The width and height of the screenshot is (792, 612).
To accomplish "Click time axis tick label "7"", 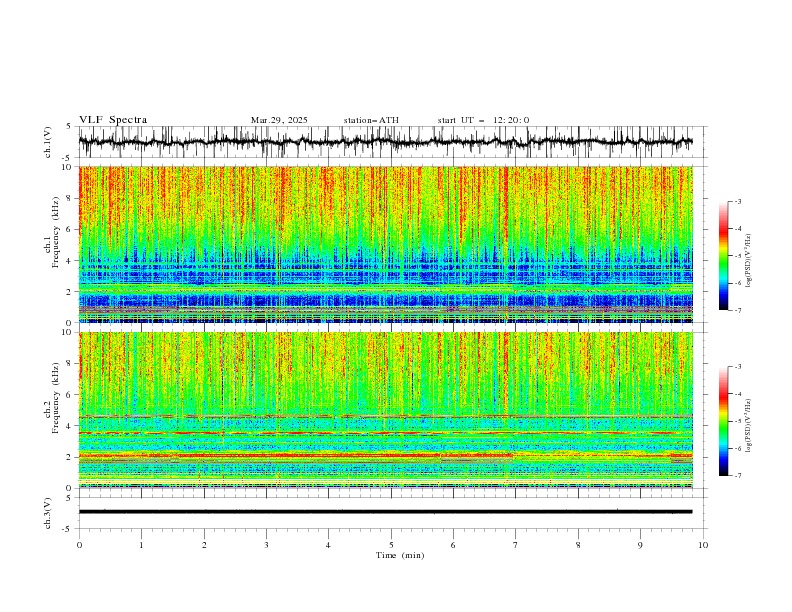I will point(516,545).
